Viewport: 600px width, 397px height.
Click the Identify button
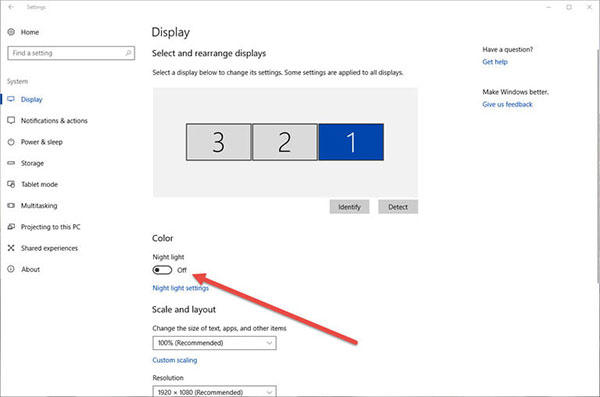click(x=349, y=207)
